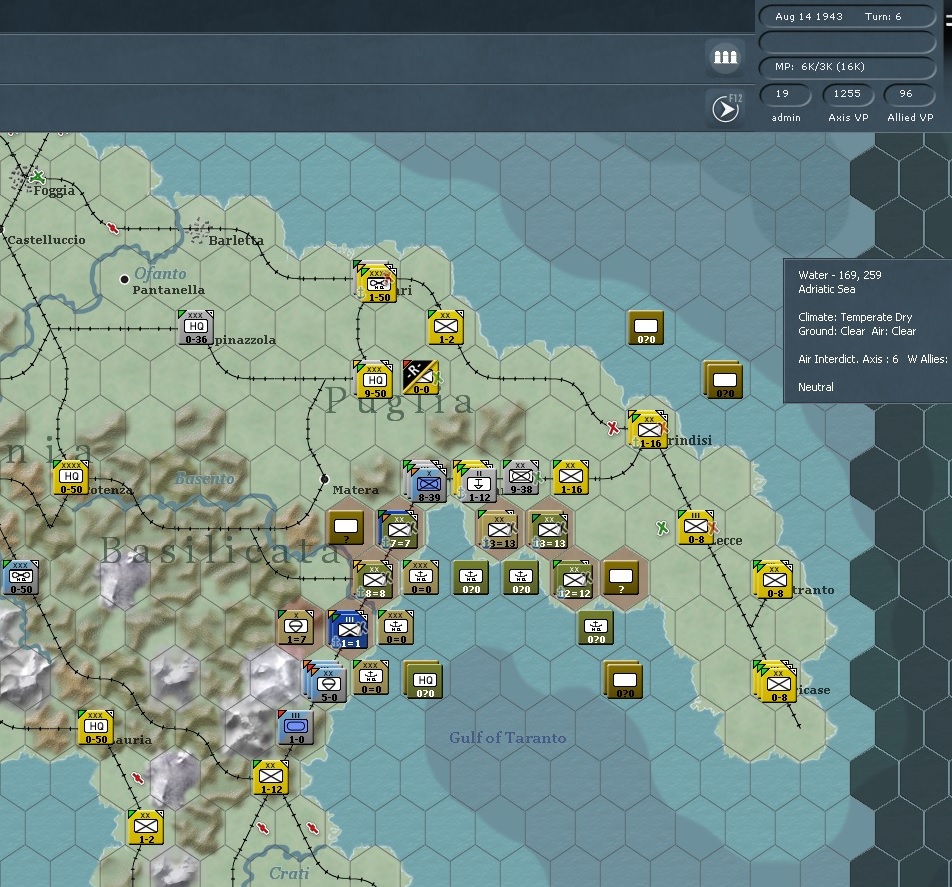The image size is (952, 887).
Task: Select the blue 1-0 armored unit counter
Action: pos(296,727)
